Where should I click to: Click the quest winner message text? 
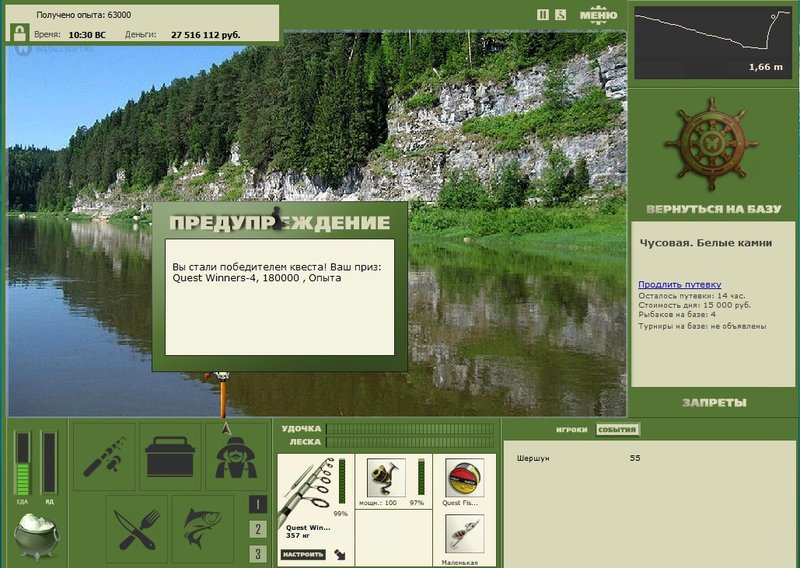pos(277,273)
